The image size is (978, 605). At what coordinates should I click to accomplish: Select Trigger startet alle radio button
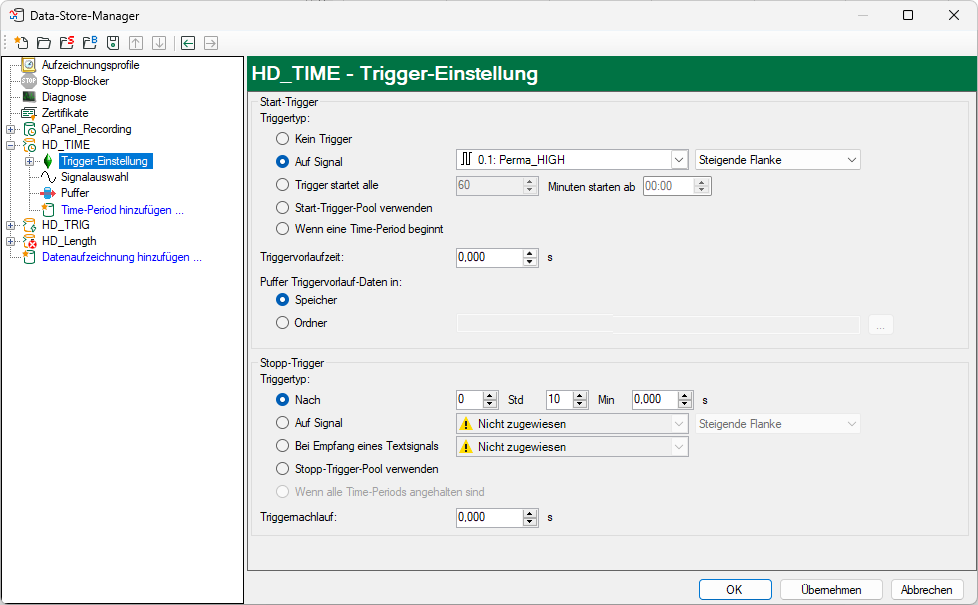283,185
